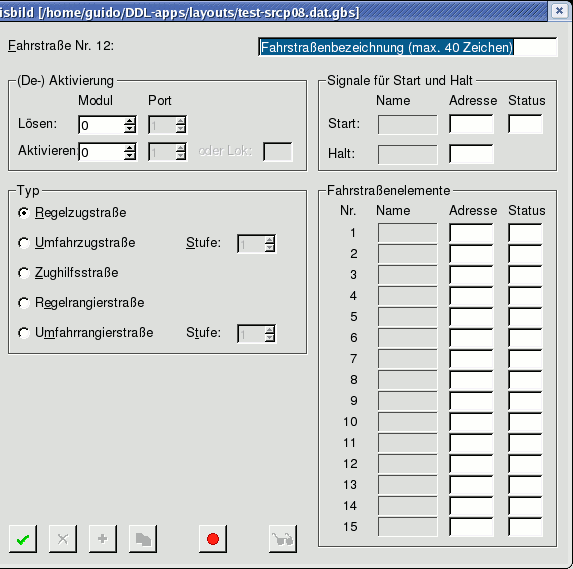Click the plus add icon button
573x569 pixels.
pos(103,539)
